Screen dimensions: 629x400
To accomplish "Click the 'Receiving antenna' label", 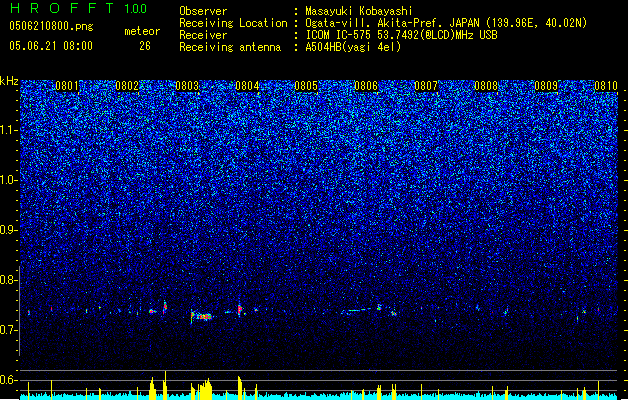I will [230, 47].
